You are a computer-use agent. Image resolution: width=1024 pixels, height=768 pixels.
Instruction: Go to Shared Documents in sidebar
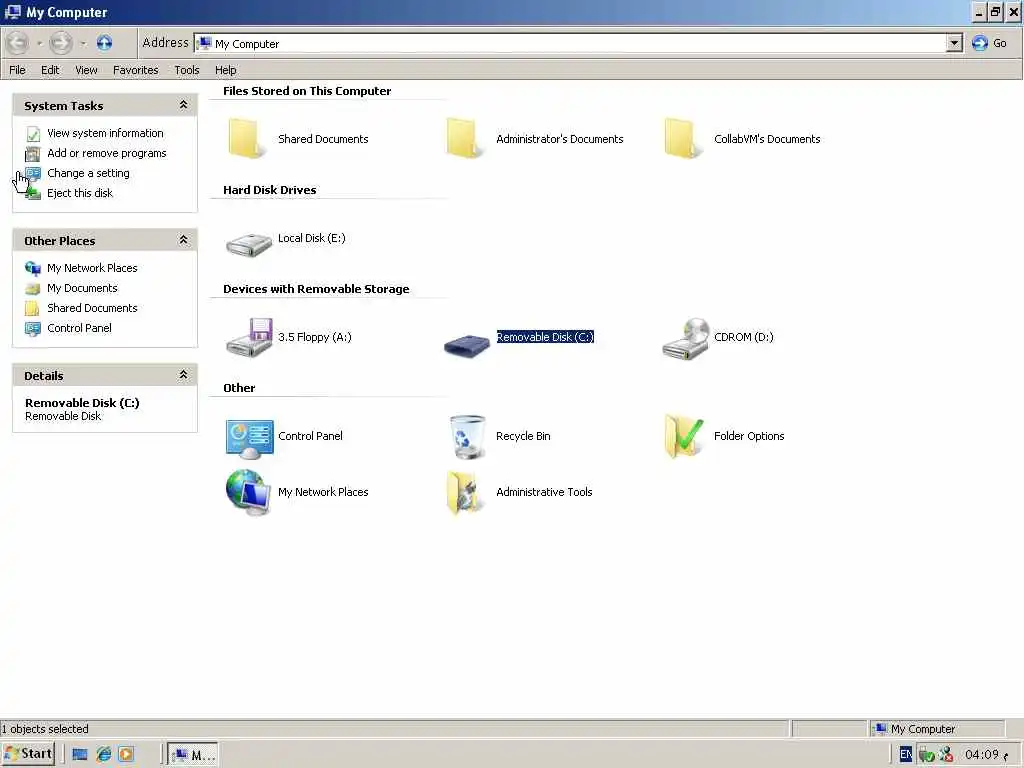(x=92, y=308)
